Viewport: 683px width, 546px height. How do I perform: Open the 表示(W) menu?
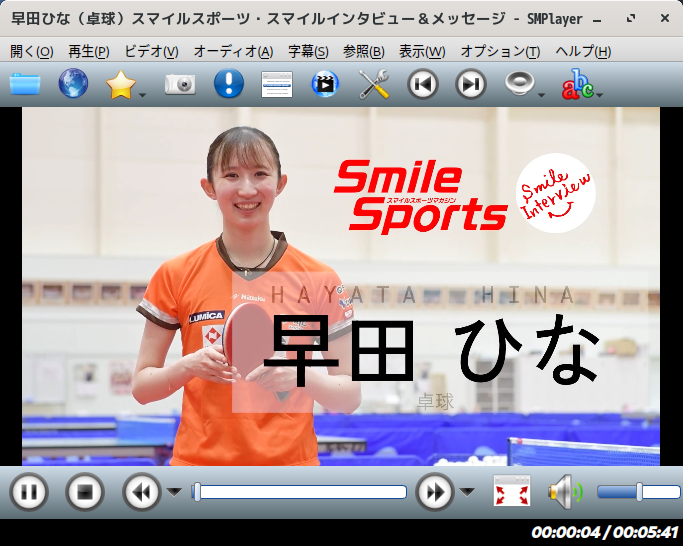[x=422, y=51]
